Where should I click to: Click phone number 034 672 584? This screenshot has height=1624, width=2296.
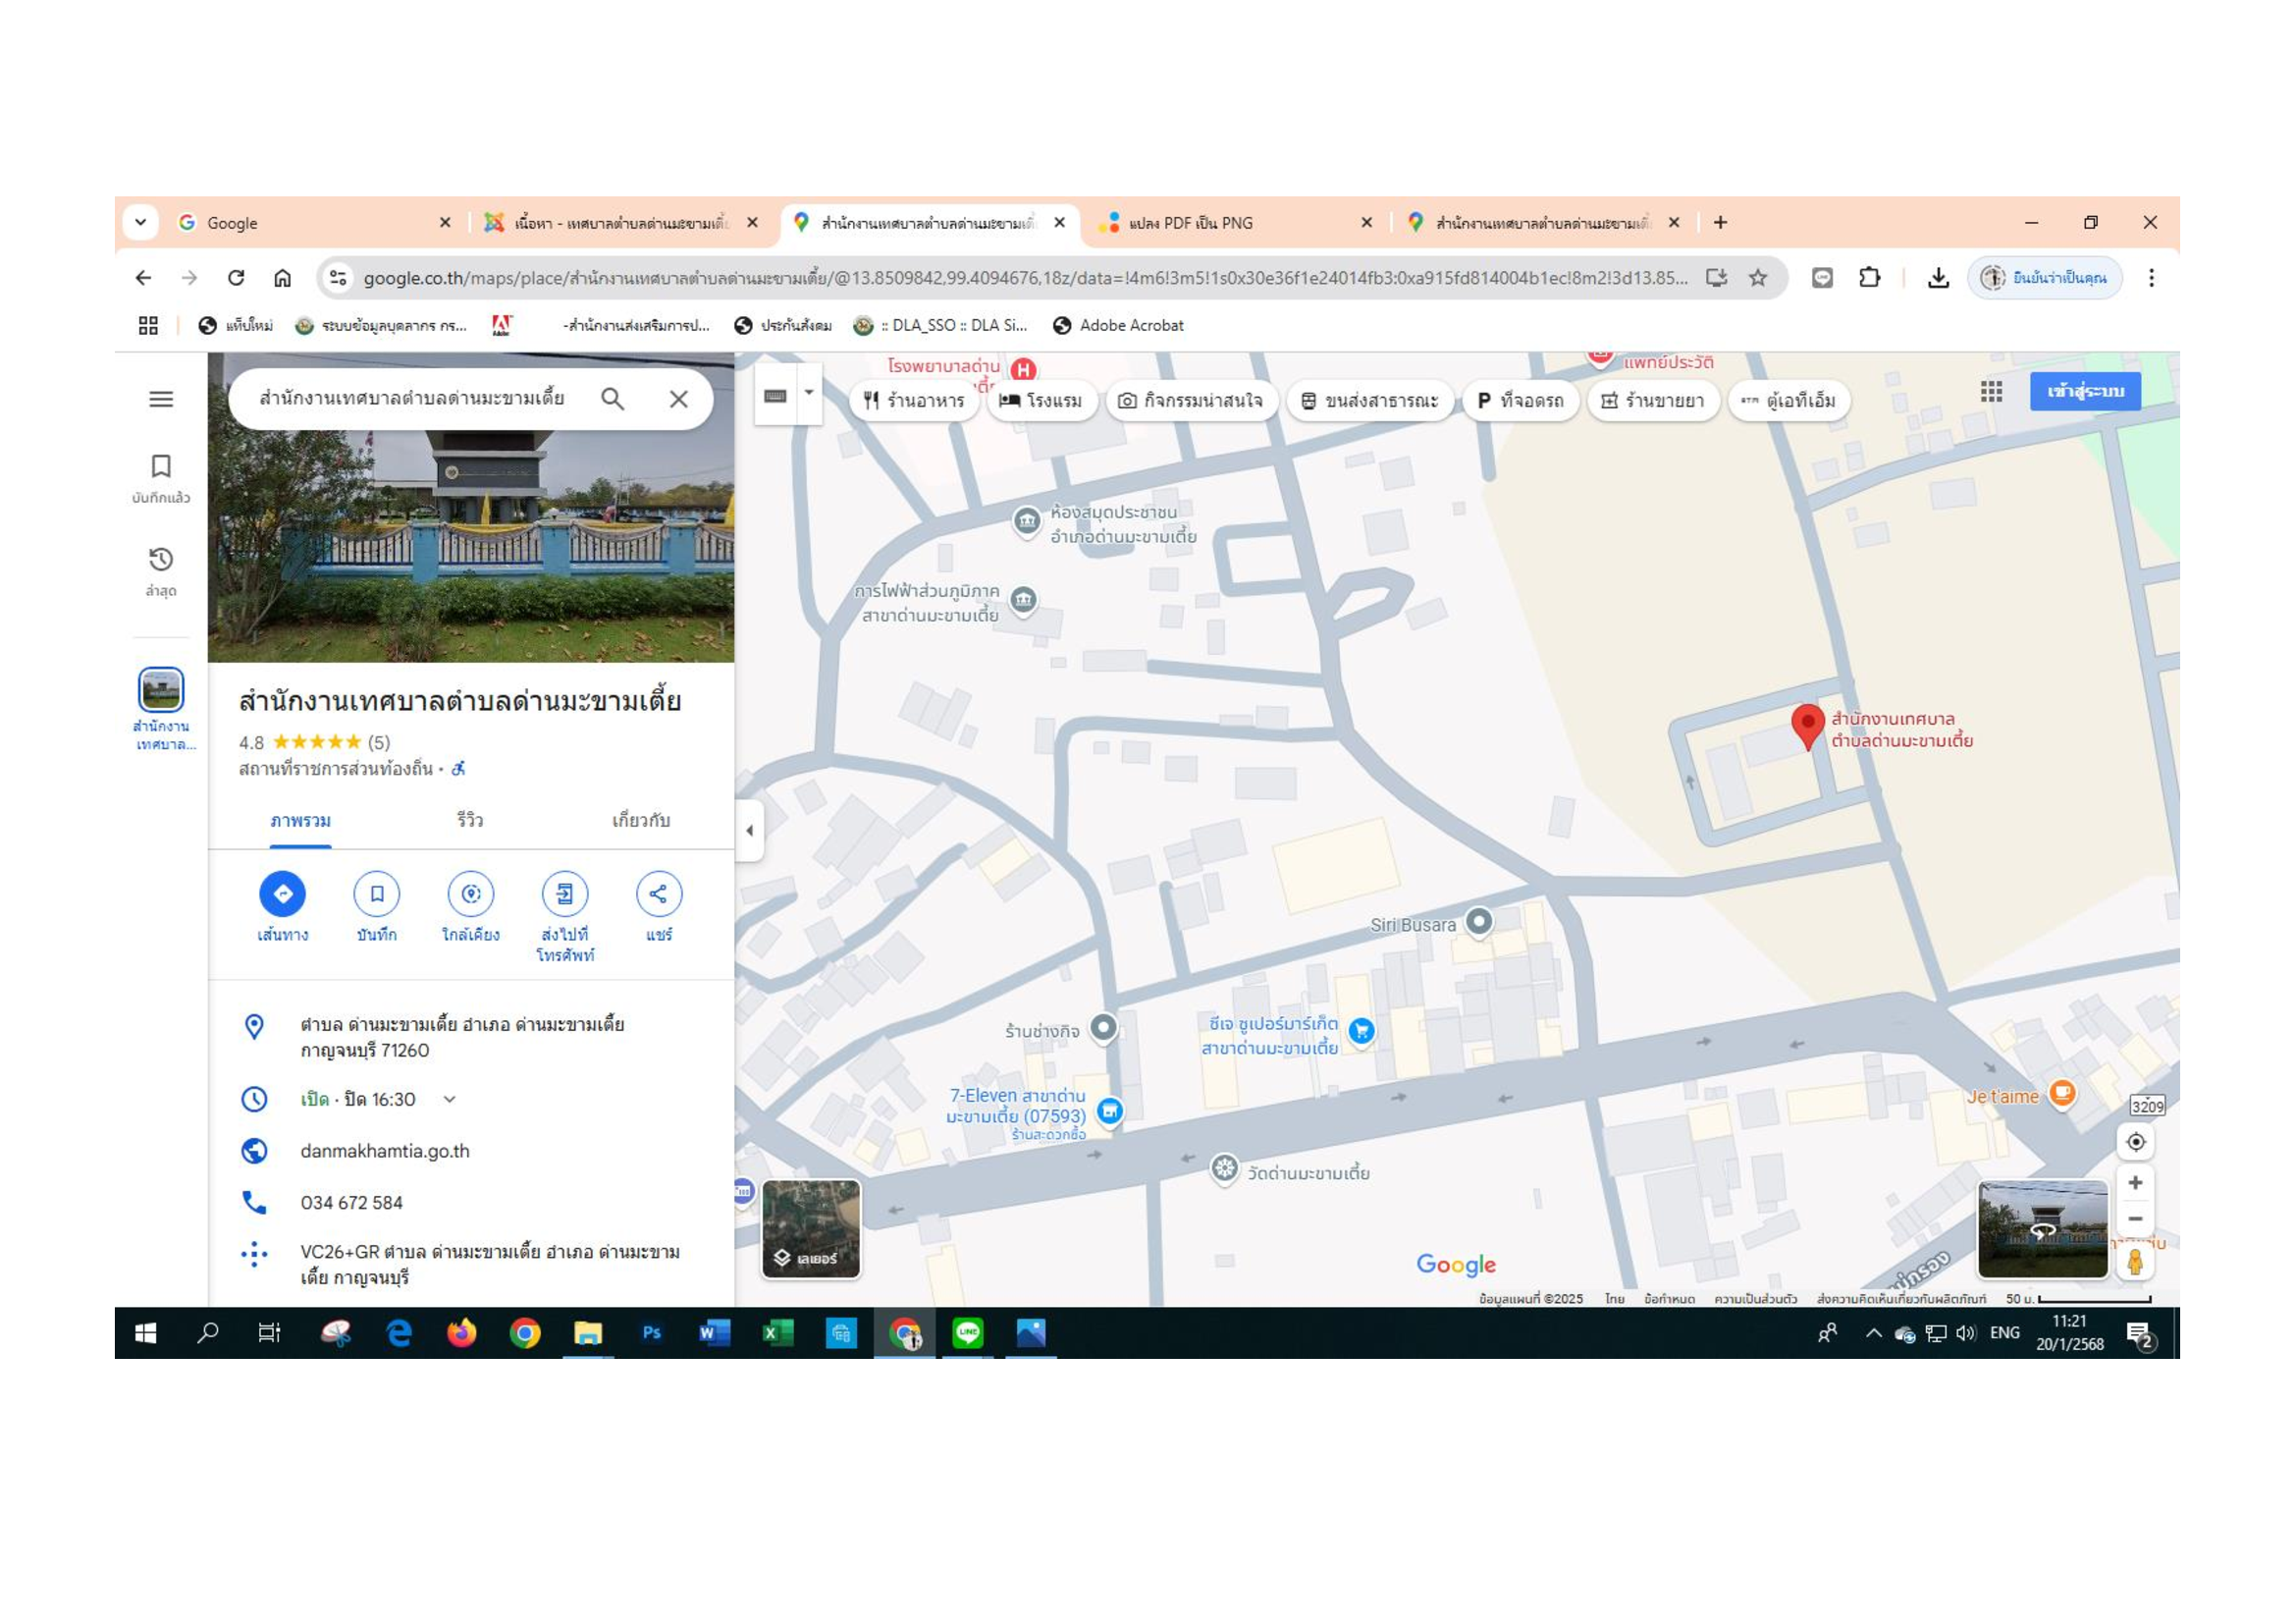pos(352,1203)
